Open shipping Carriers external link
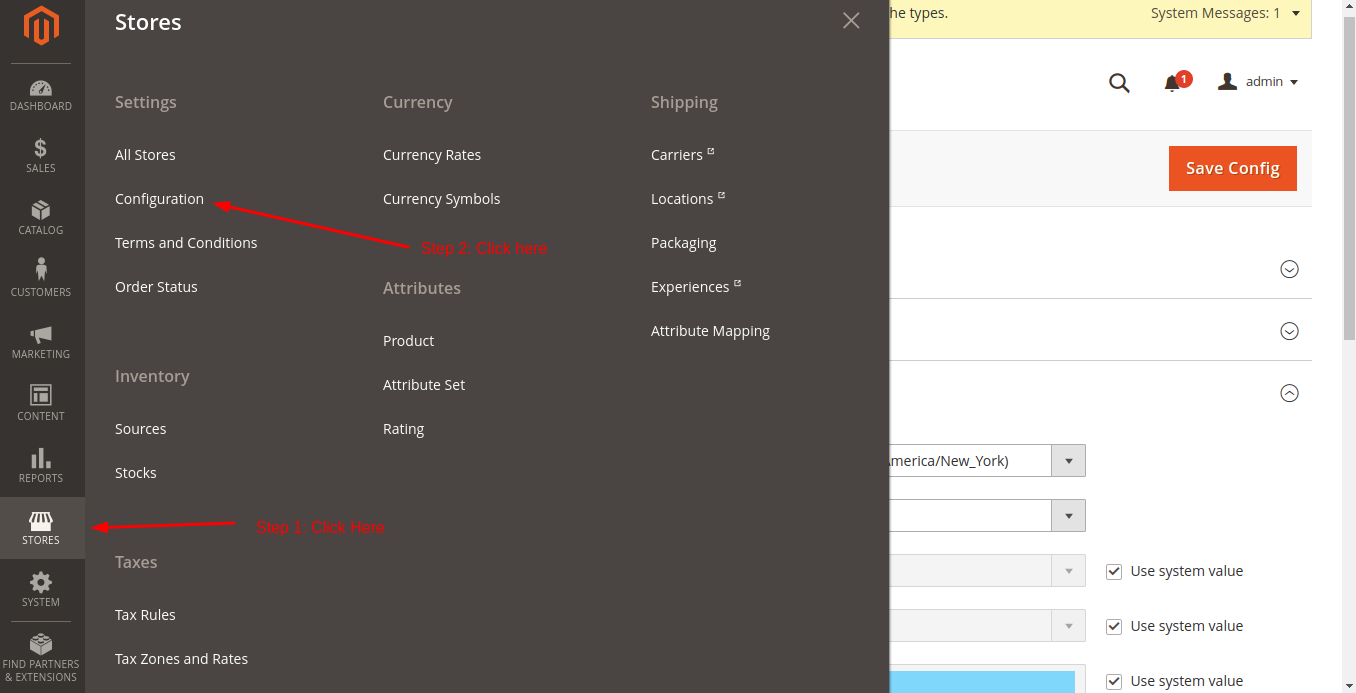1356x693 pixels. coord(682,155)
